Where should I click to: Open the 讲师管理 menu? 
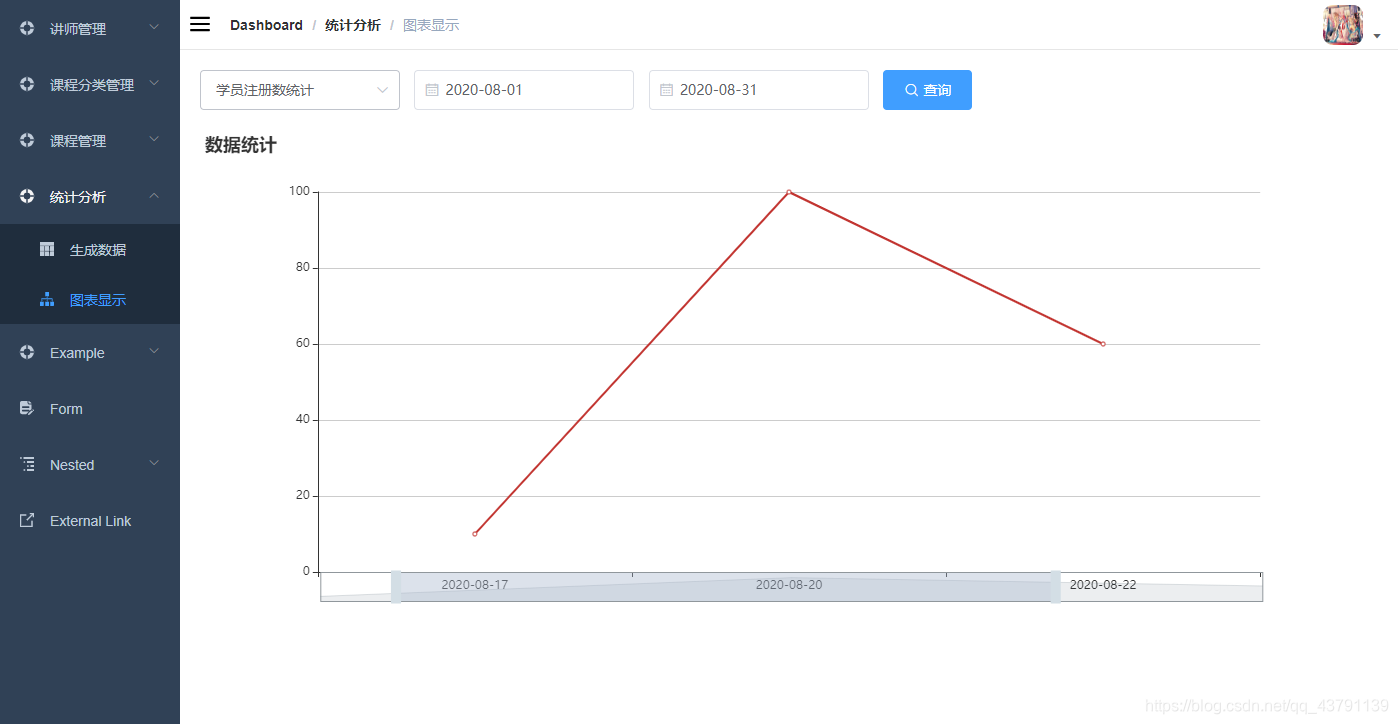(x=90, y=28)
